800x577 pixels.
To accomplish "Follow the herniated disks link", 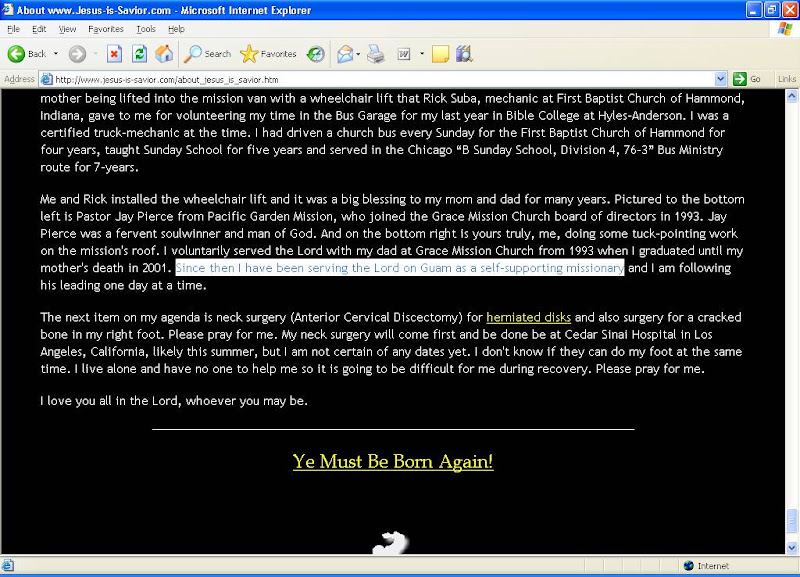I will click(528, 317).
